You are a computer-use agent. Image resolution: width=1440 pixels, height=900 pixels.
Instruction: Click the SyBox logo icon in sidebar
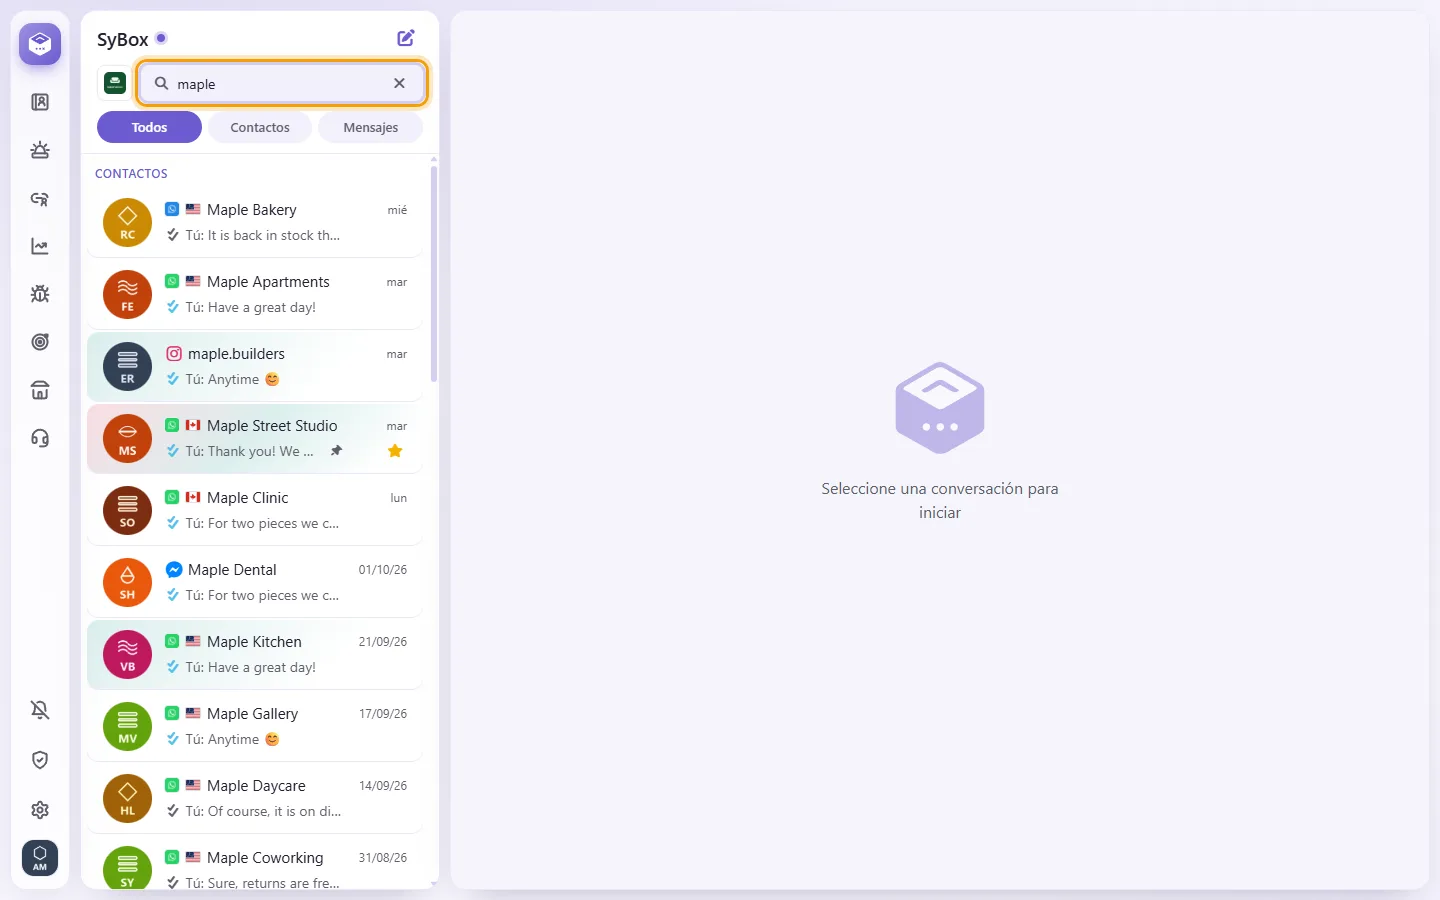(x=40, y=44)
